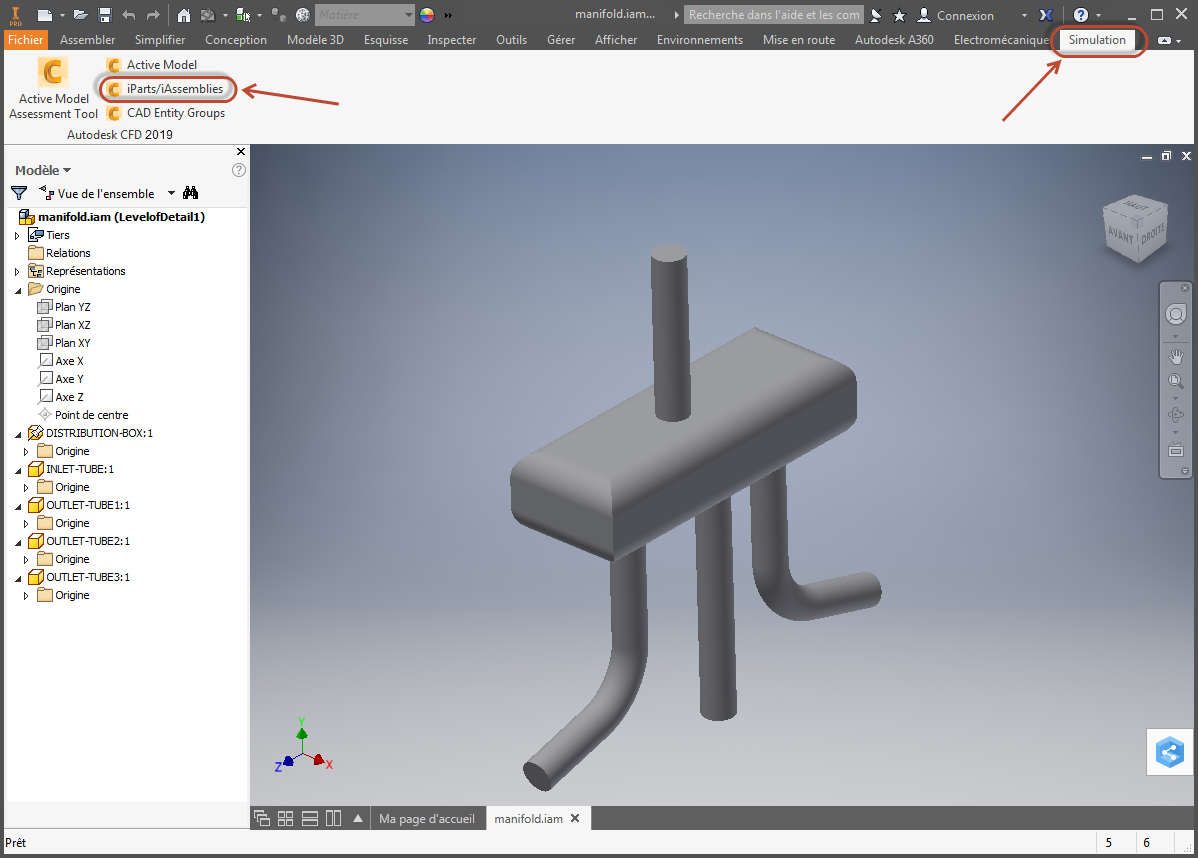Screen dimensions: 1198x858
Task: Click the iParts/iAssemblies button
Action: [x=166, y=89]
